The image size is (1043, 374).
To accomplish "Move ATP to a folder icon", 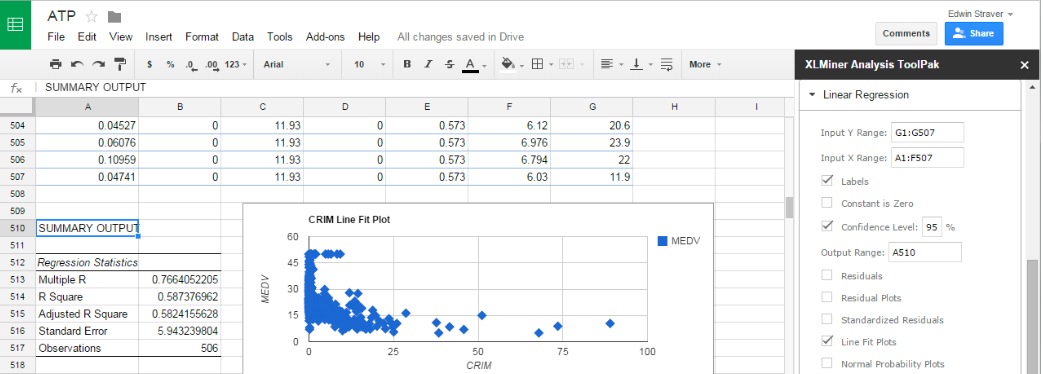I will pyautogui.click(x=114, y=17).
